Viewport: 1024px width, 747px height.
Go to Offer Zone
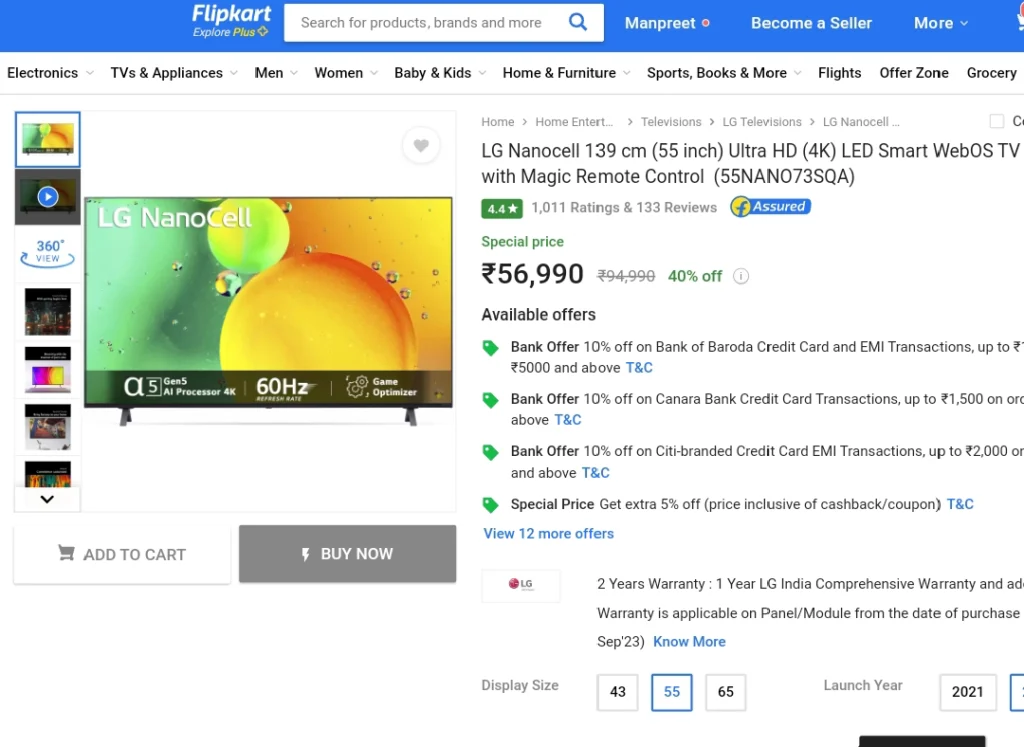[x=914, y=73]
